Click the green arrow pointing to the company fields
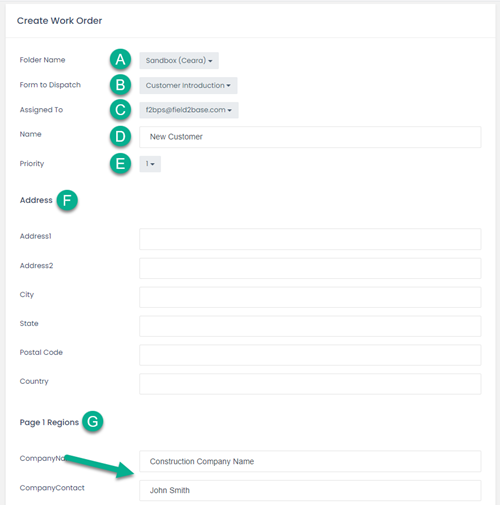The width and height of the screenshot is (500, 505). [x=99, y=466]
